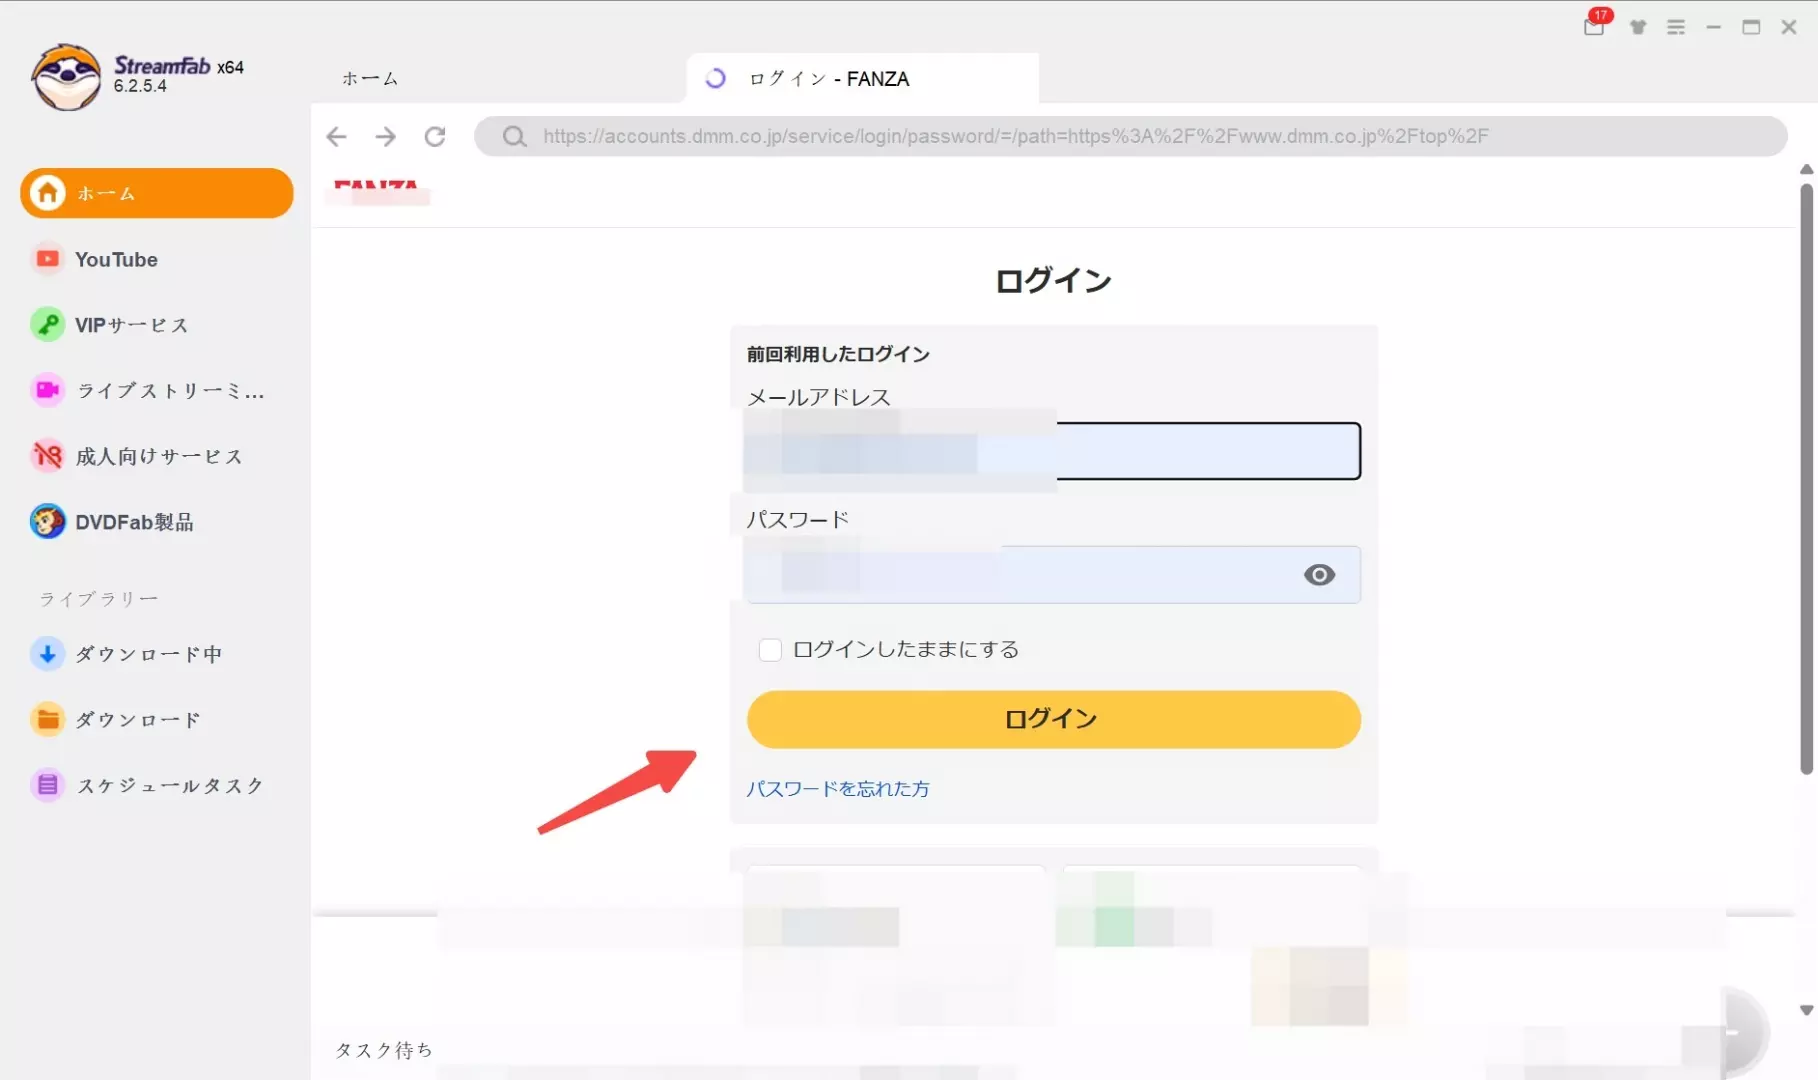The image size is (1818, 1080).
Task: Open the skin (shirt) icon in the title bar
Action: (1638, 27)
